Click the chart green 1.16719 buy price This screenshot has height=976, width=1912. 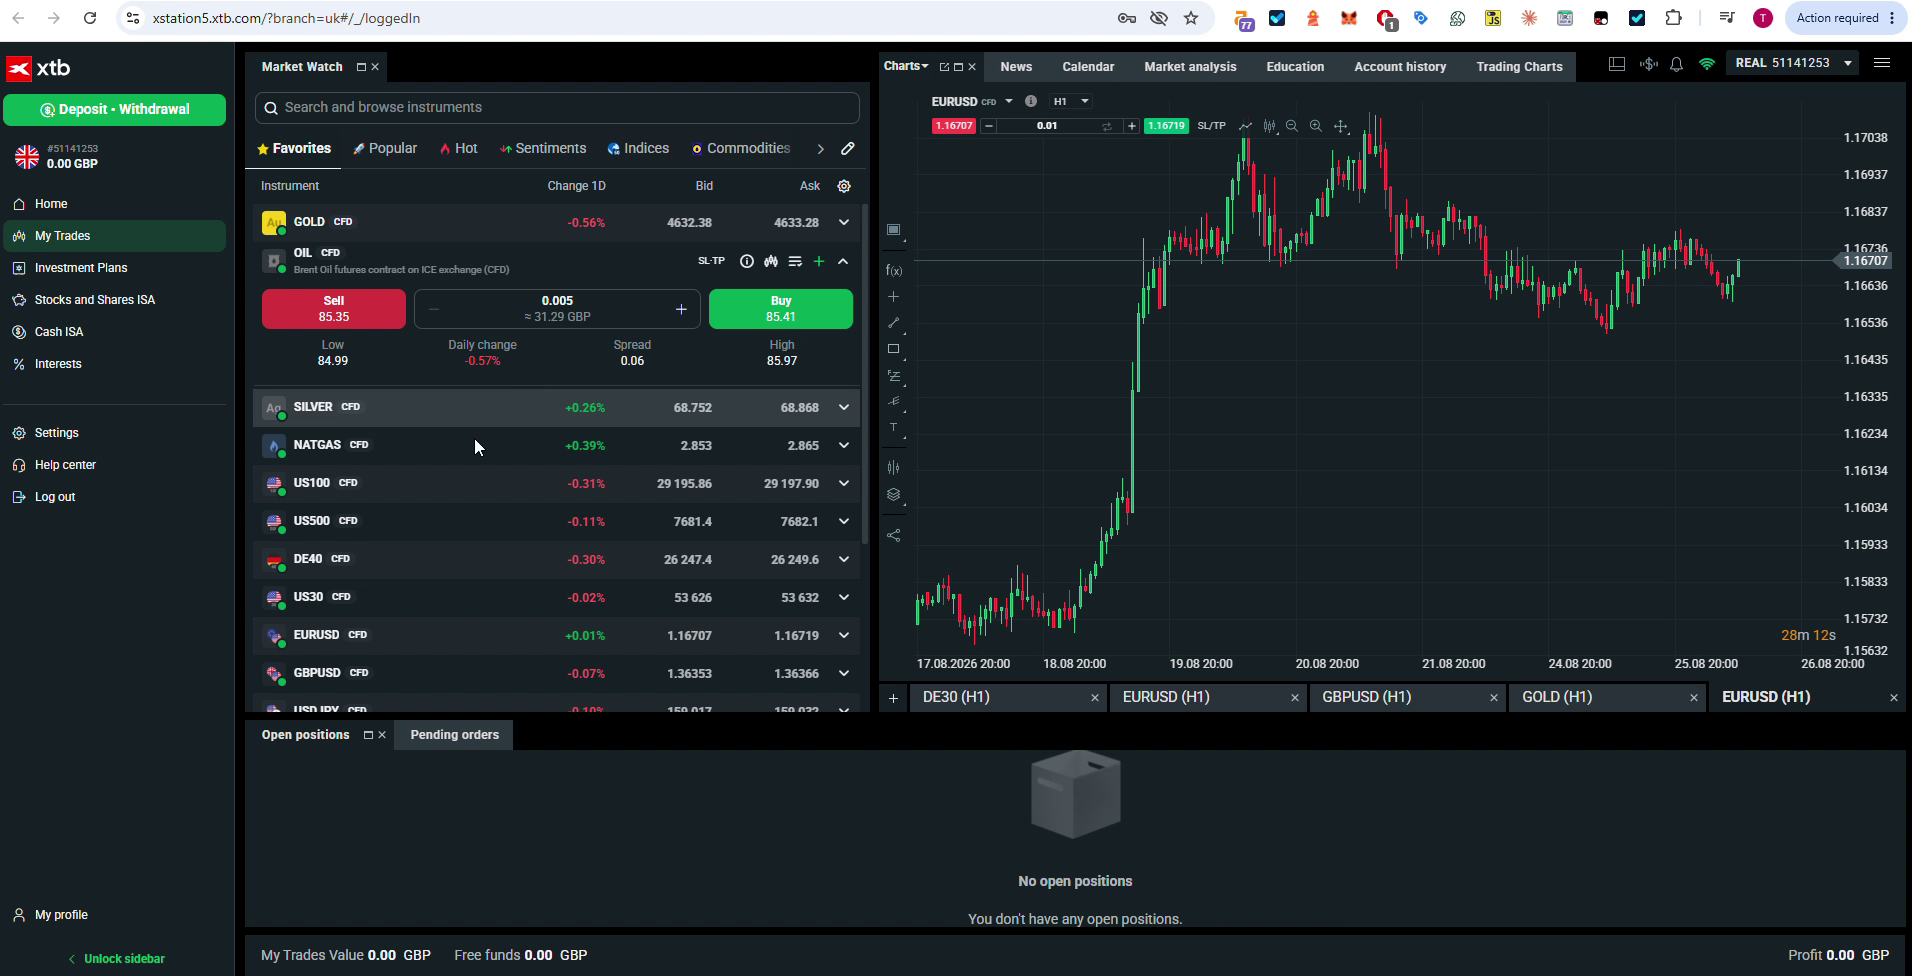point(1166,126)
